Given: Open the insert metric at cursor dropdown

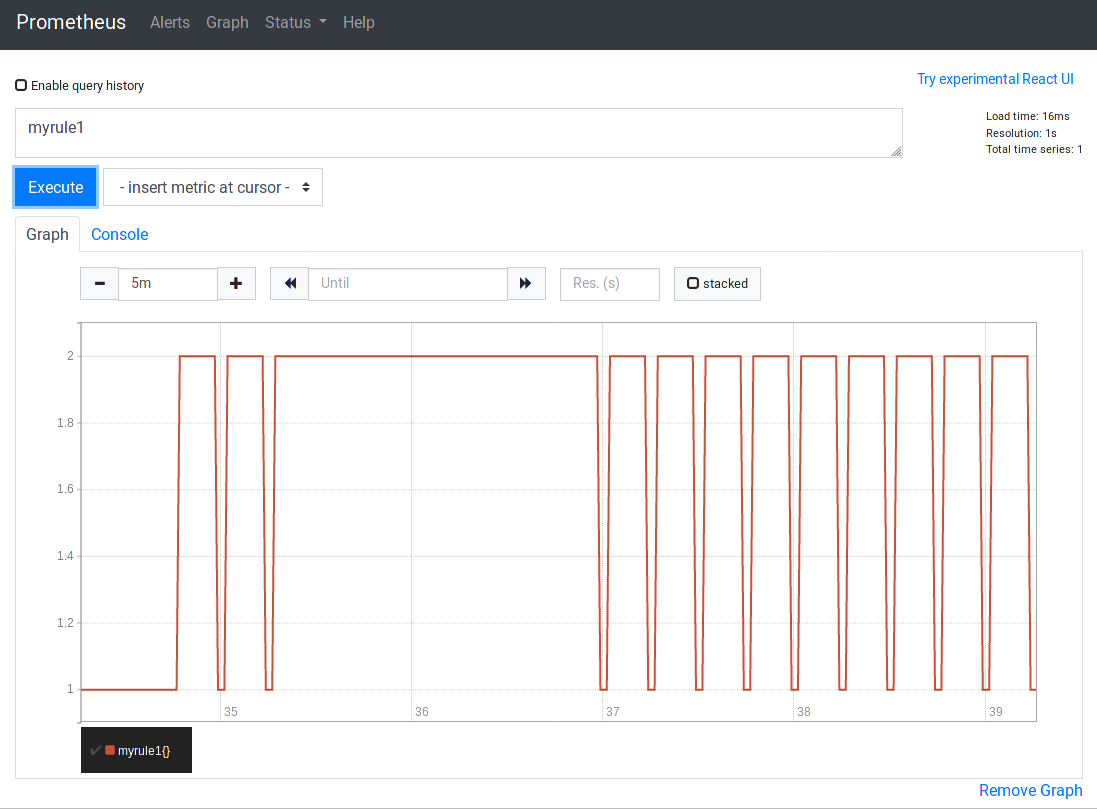Looking at the screenshot, I should (x=212, y=187).
